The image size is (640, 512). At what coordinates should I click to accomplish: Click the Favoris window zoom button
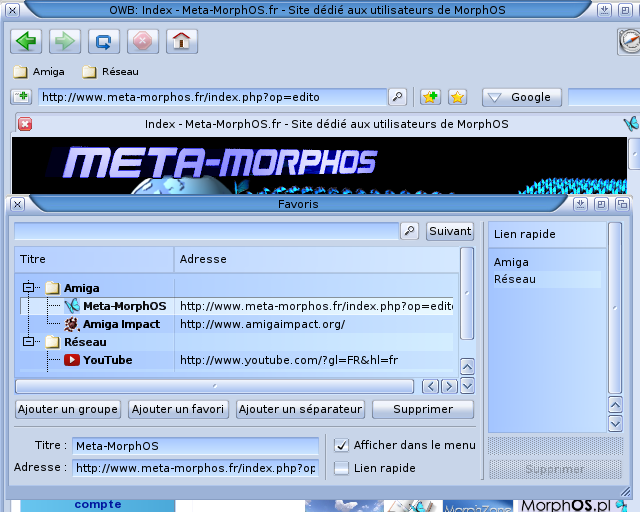click(601, 204)
